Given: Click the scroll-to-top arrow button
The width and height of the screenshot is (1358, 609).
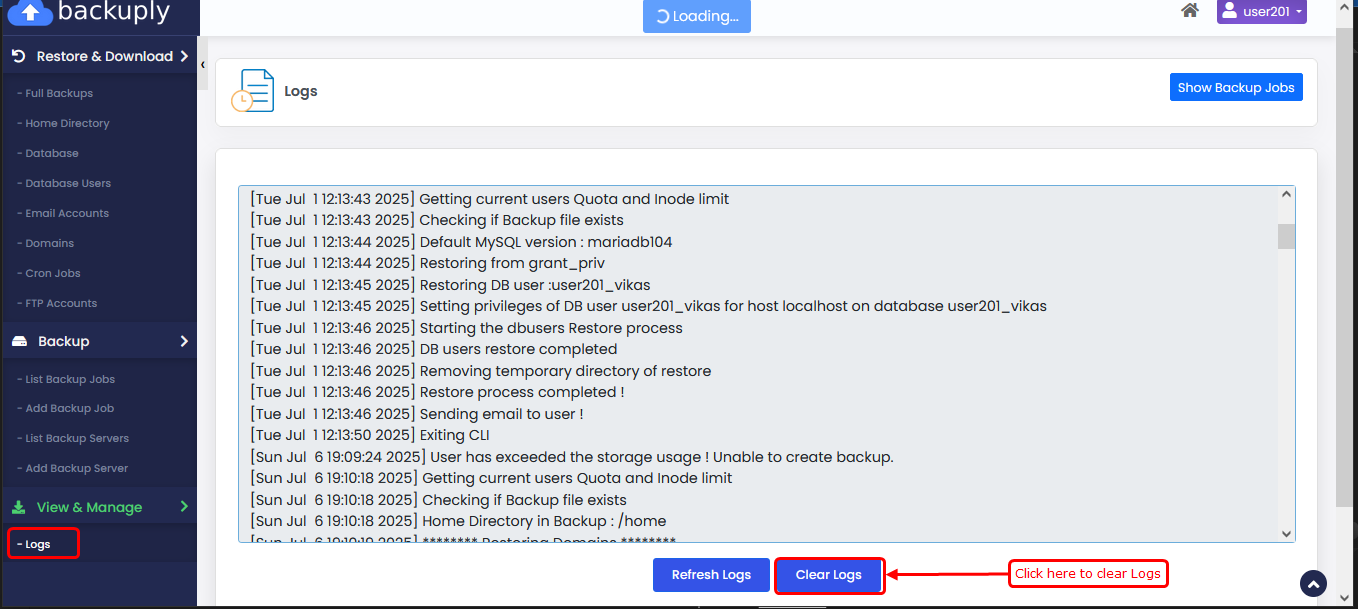Looking at the screenshot, I should (1313, 584).
